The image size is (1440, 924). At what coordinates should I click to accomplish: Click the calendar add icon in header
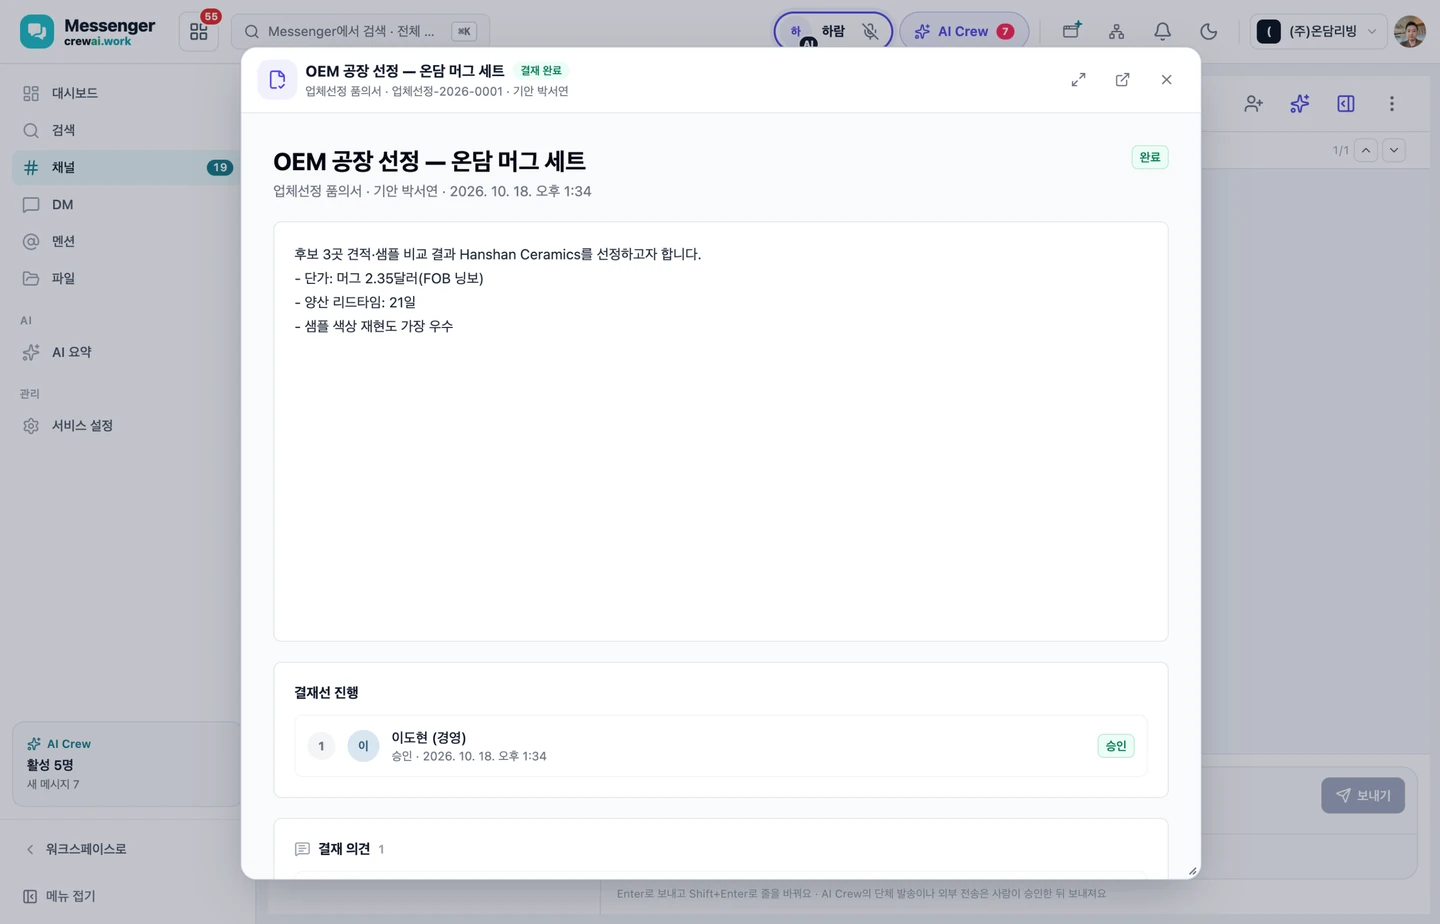(1071, 31)
